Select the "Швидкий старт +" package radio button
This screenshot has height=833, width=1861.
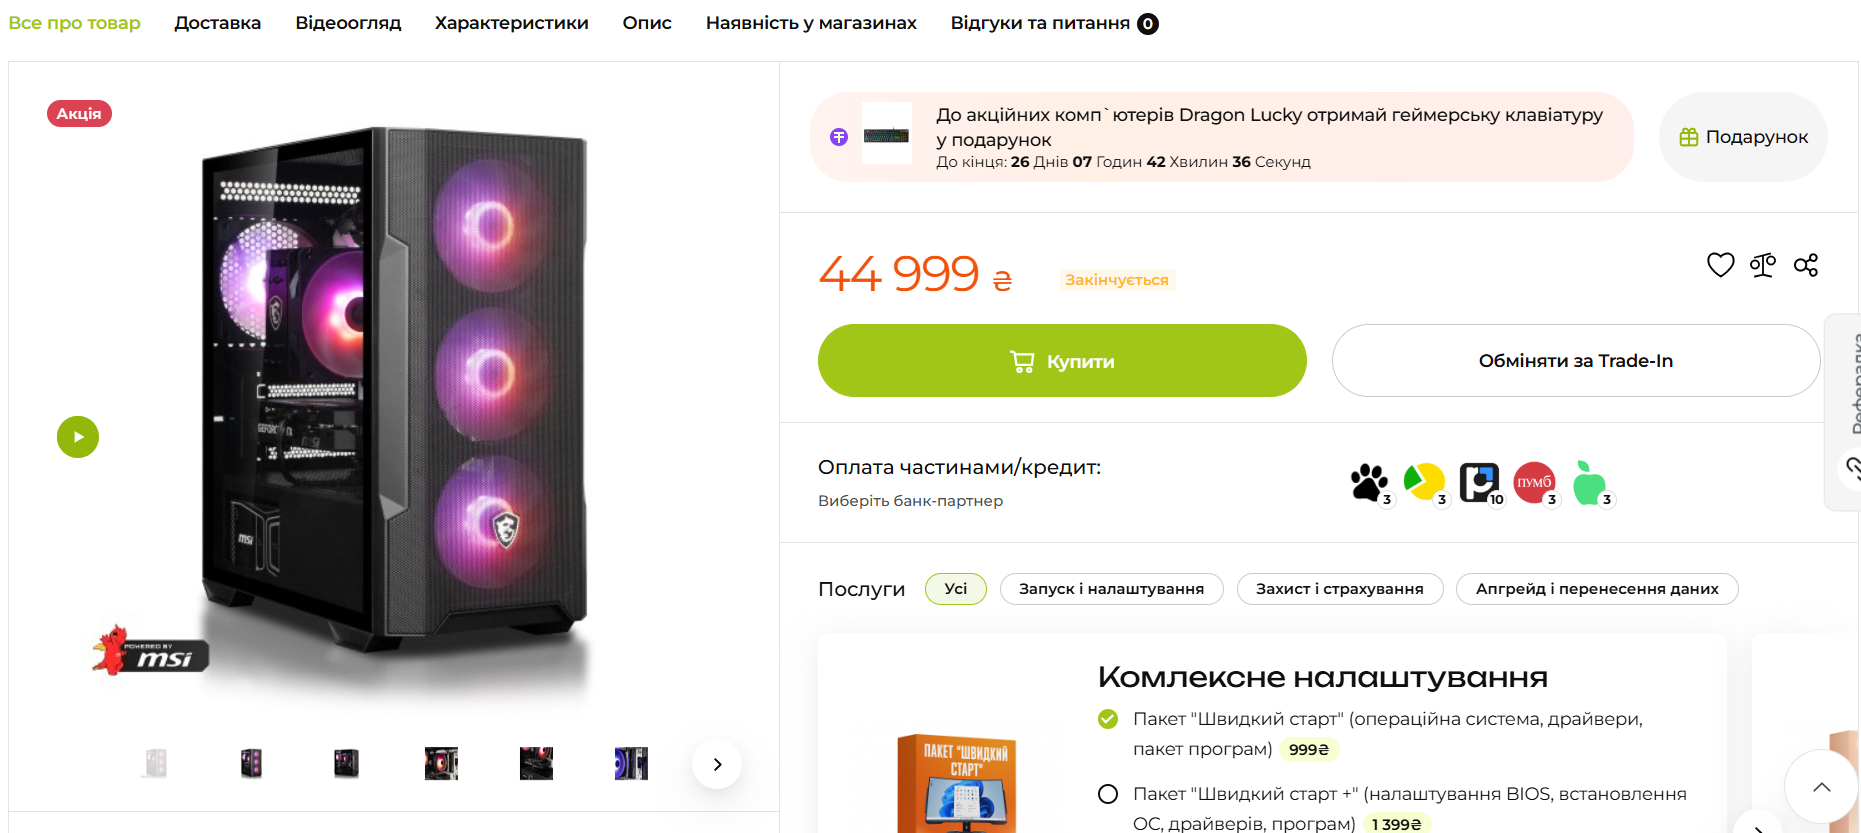pos(1108,794)
